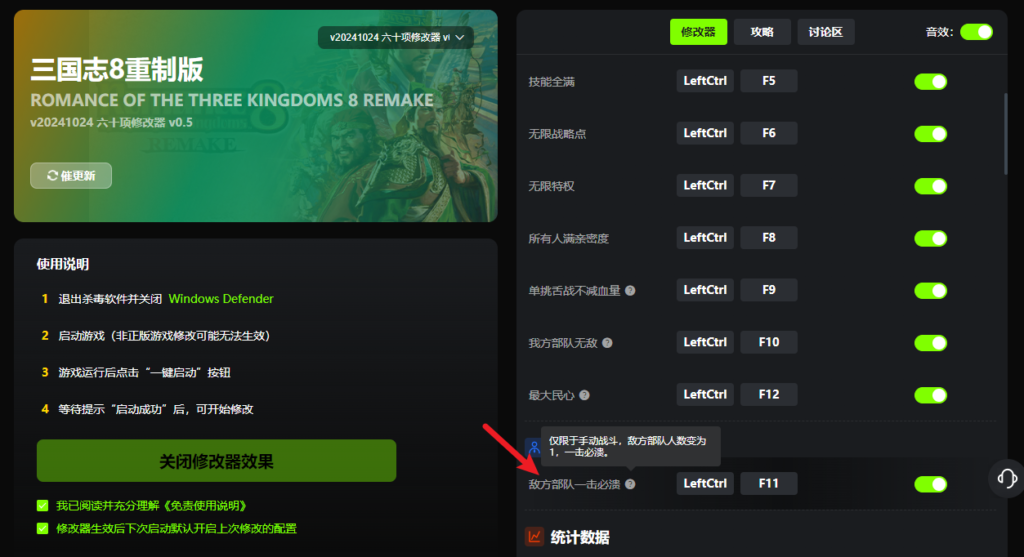Open the Windows Defender link
Image resolution: width=1024 pixels, height=557 pixels.
click(x=221, y=298)
